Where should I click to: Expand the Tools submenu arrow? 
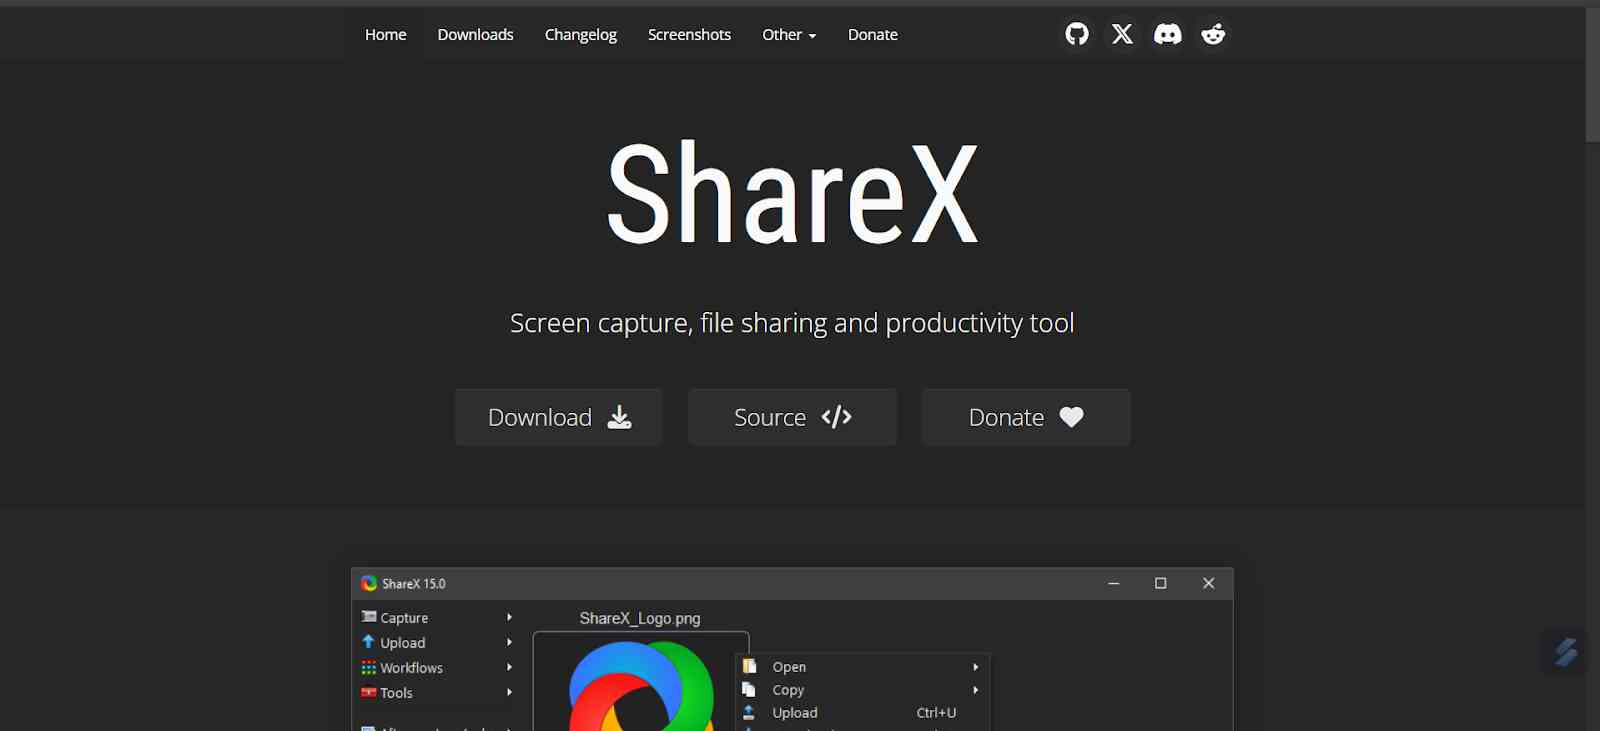click(x=509, y=692)
